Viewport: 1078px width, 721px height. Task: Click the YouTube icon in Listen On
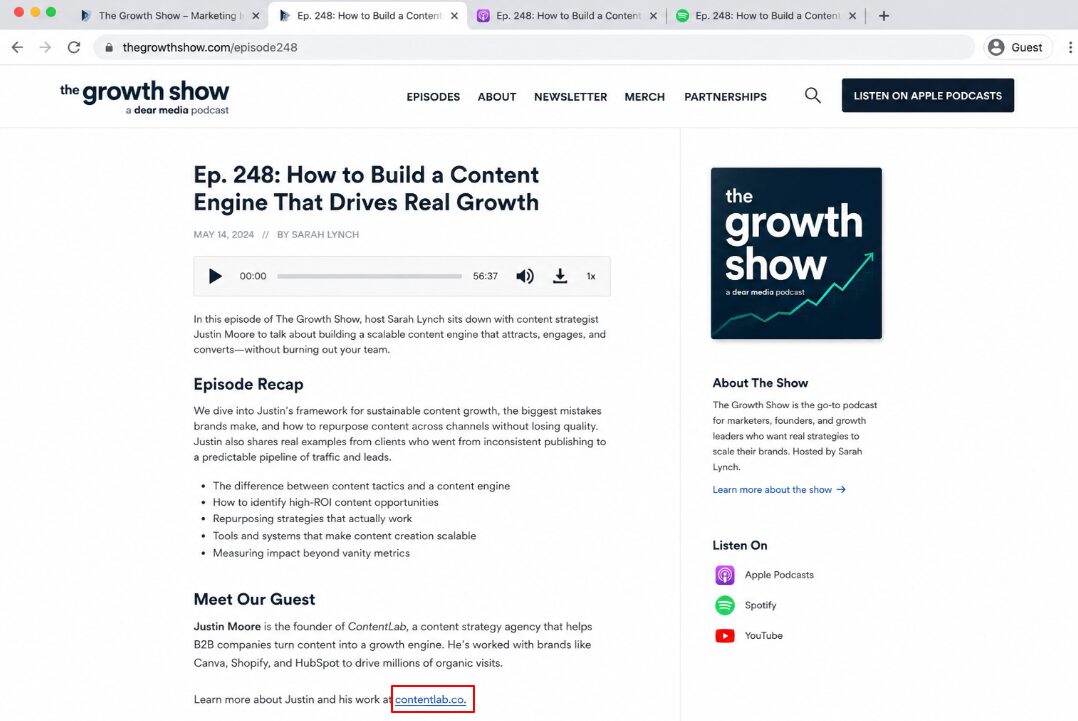point(725,636)
